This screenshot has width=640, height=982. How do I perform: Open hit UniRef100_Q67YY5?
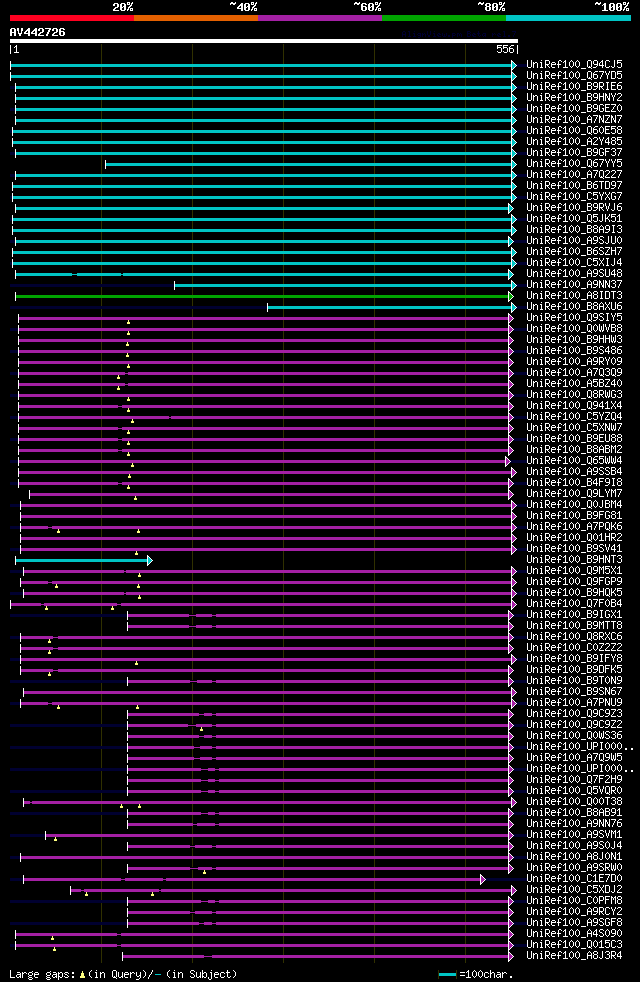[x=574, y=163]
